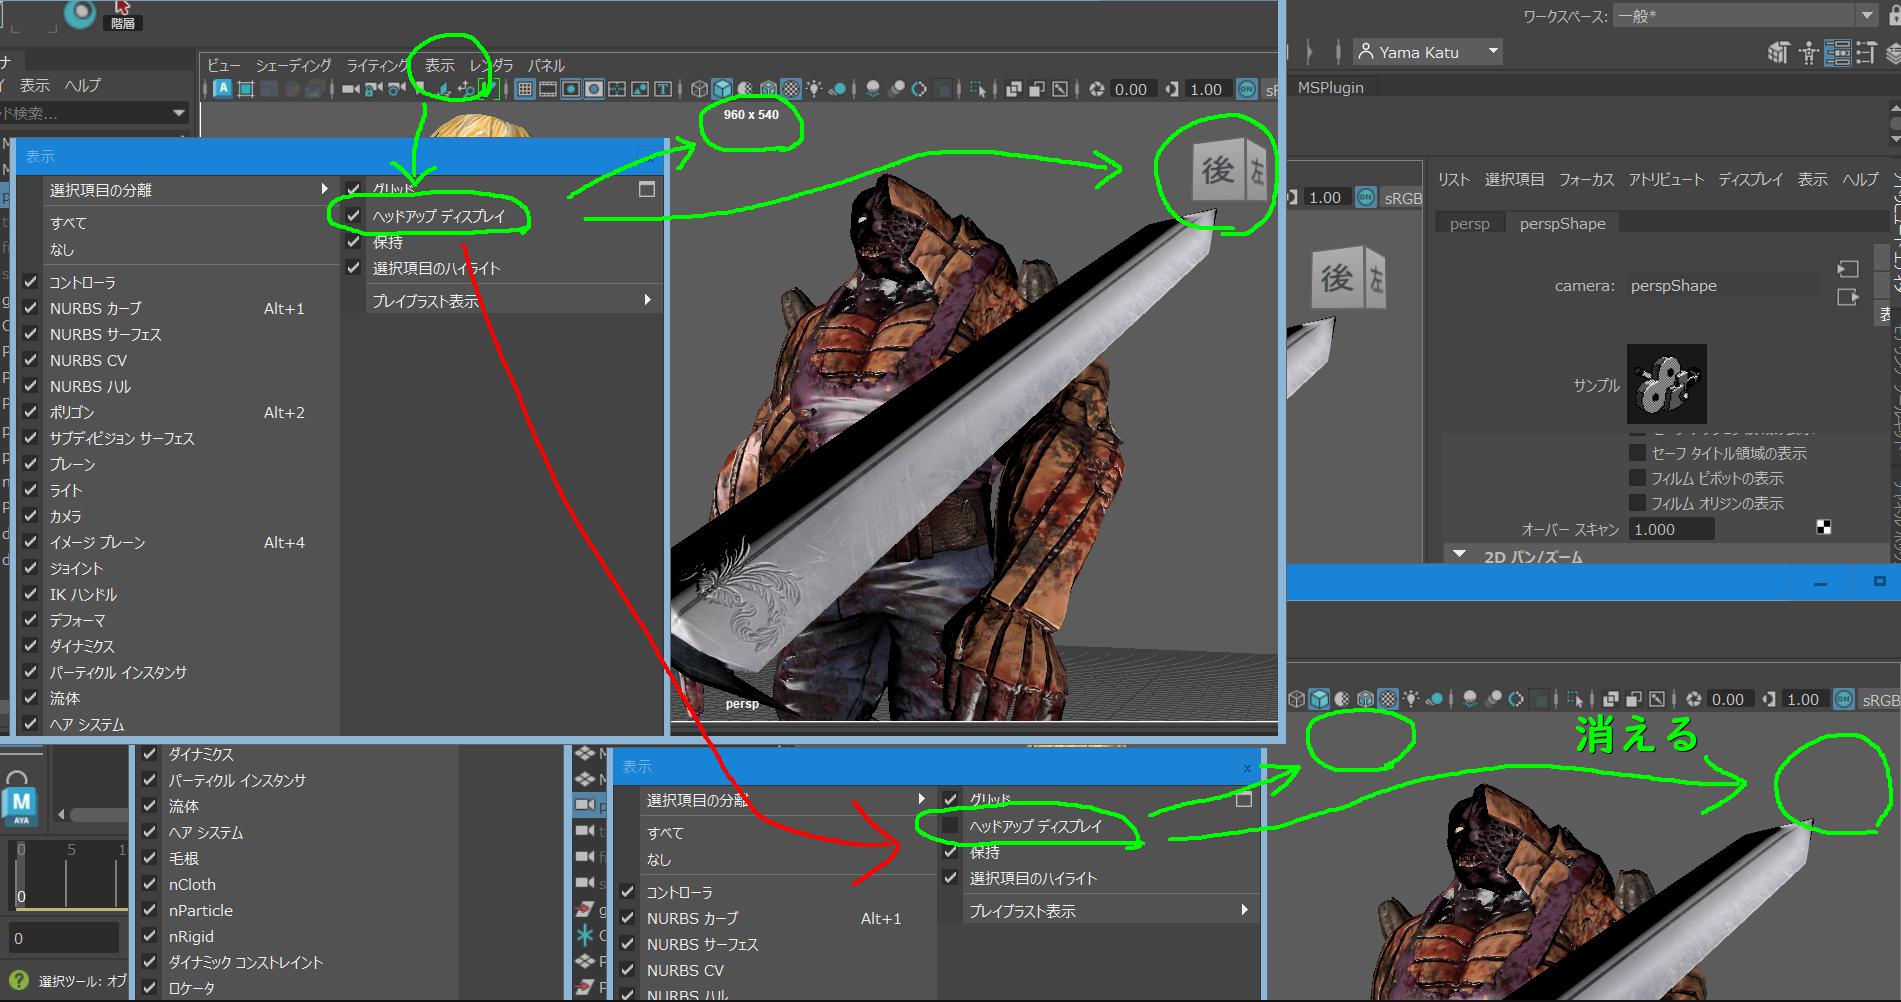Open the ワークスペース dropdown showing 一般*

tap(1745, 16)
